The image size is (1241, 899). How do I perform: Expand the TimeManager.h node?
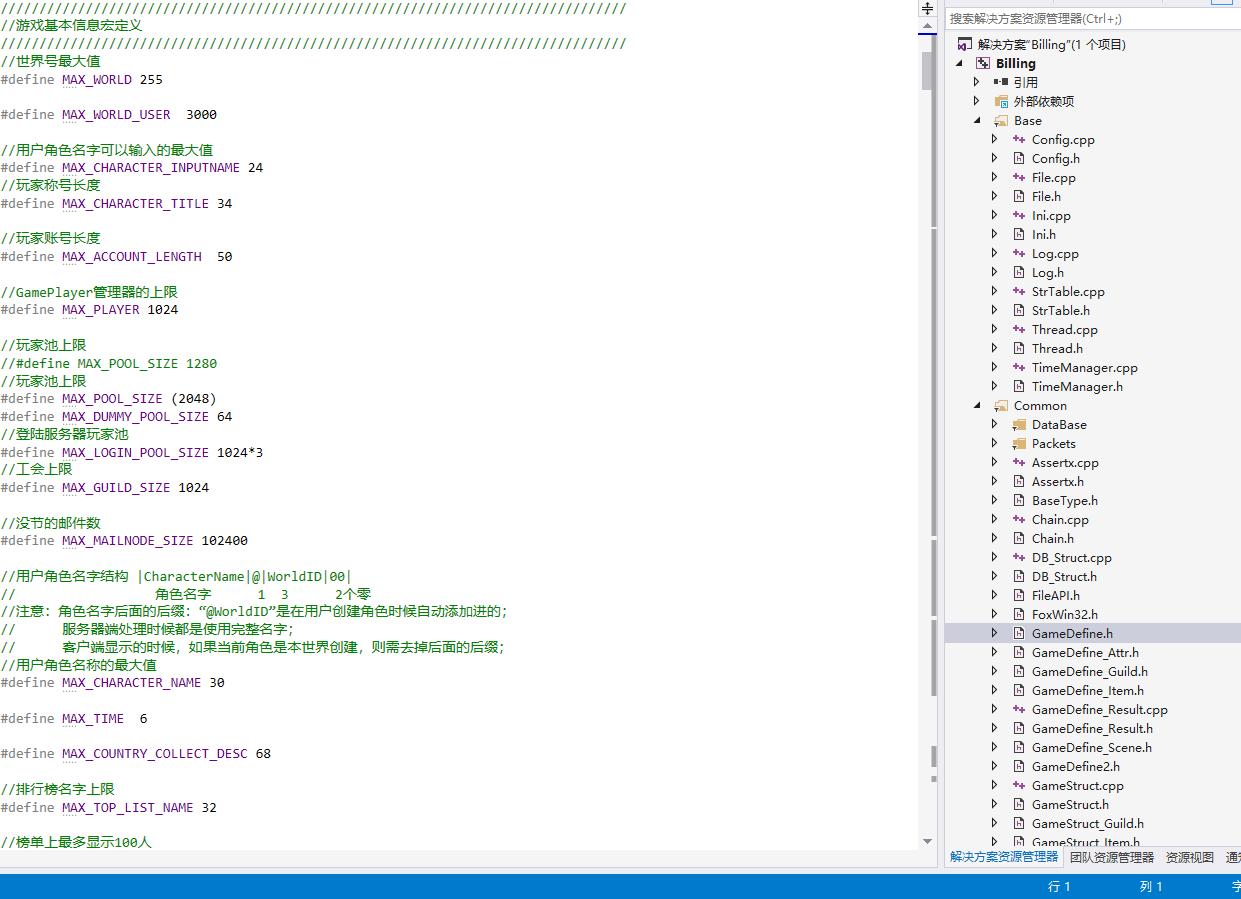pyautogui.click(x=994, y=386)
